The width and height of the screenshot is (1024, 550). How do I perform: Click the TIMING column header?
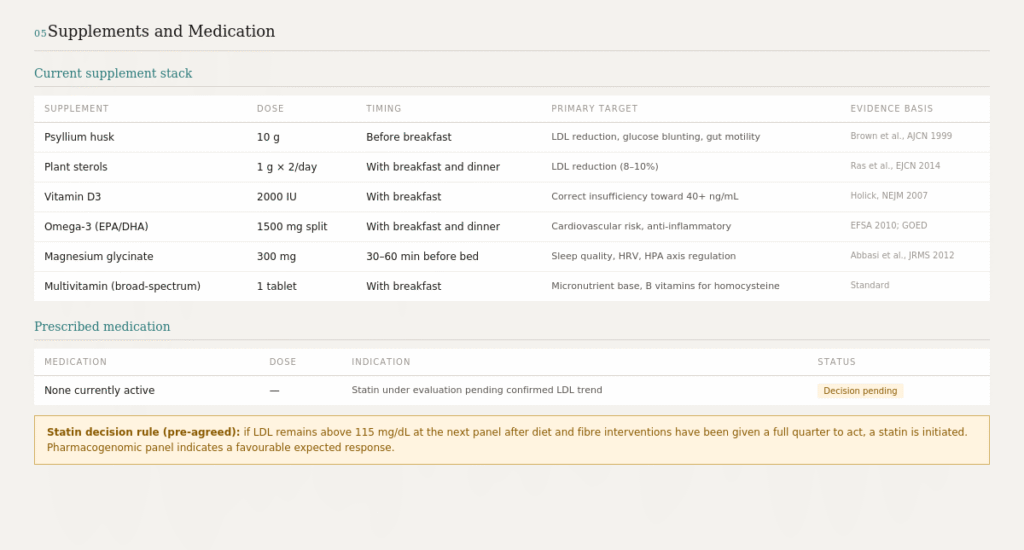click(383, 108)
